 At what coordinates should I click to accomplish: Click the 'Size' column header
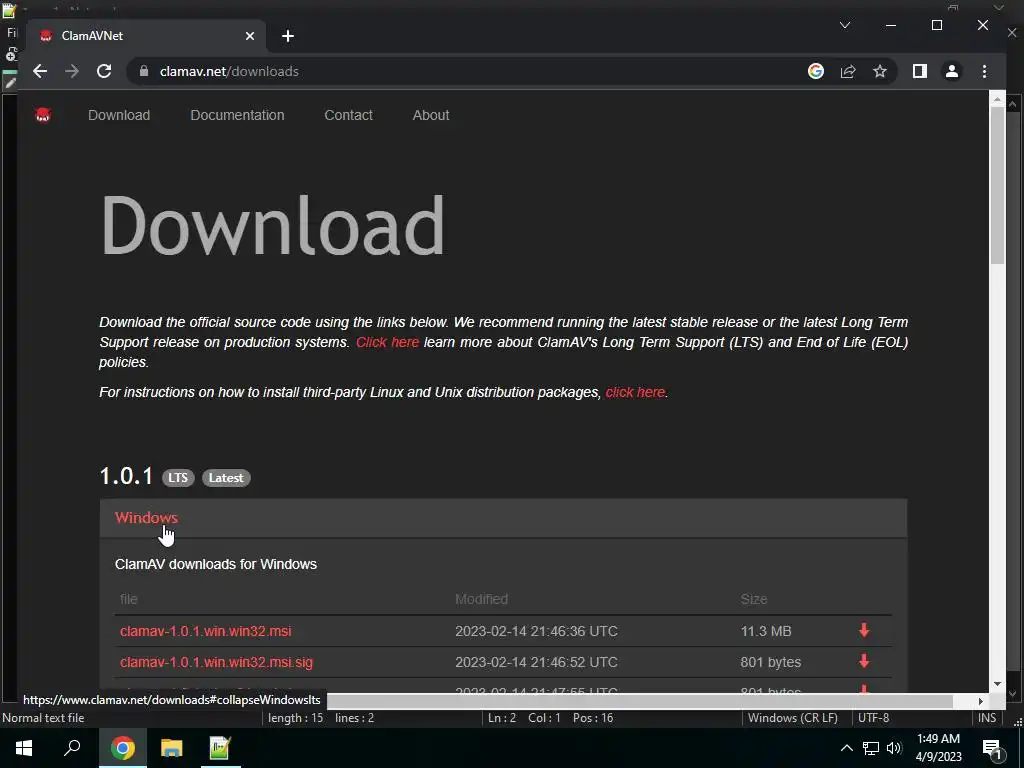[754, 599]
